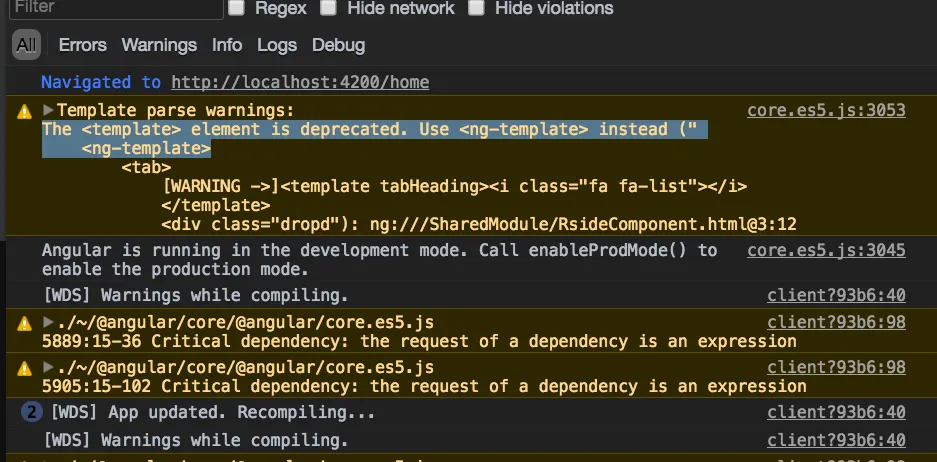Select the Logs filter
937x462 pixels.
click(277, 45)
